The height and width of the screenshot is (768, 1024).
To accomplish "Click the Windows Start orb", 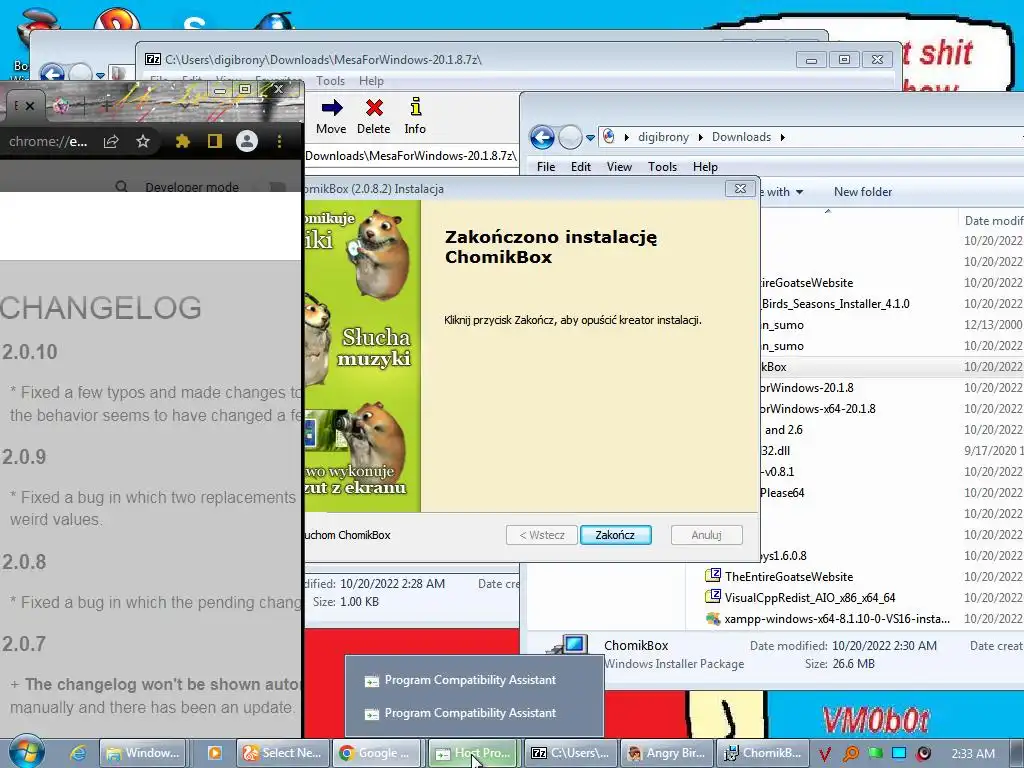I will [x=27, y=752].
